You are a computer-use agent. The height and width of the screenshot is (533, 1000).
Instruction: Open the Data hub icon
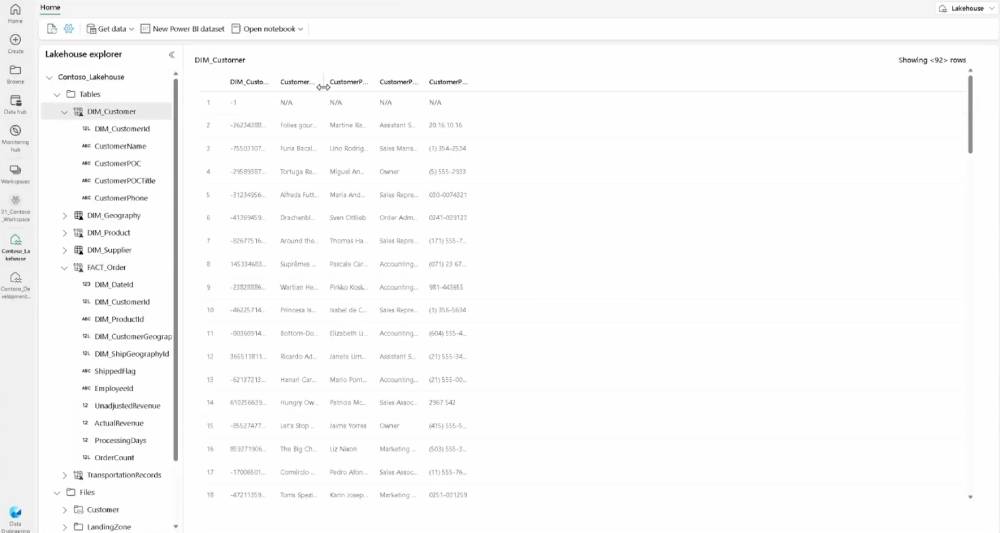pyautogui.click(x=15, y=100)
